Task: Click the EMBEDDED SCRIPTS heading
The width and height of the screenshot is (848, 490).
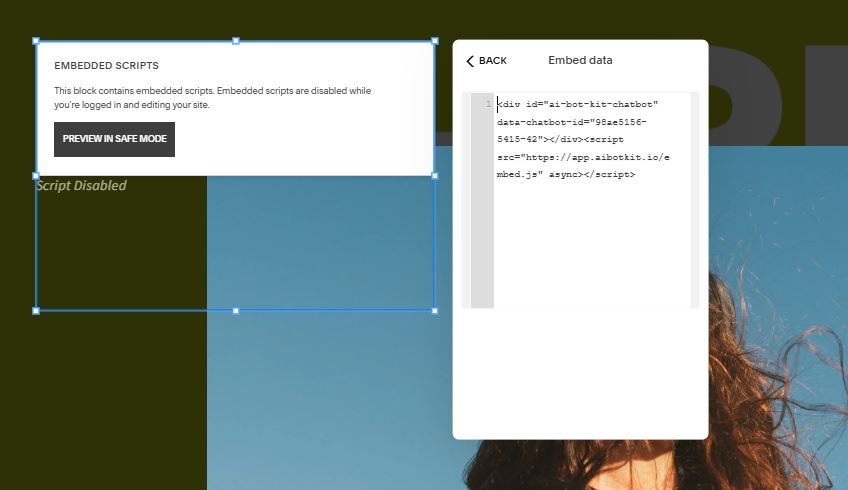Action: [107, 65]
